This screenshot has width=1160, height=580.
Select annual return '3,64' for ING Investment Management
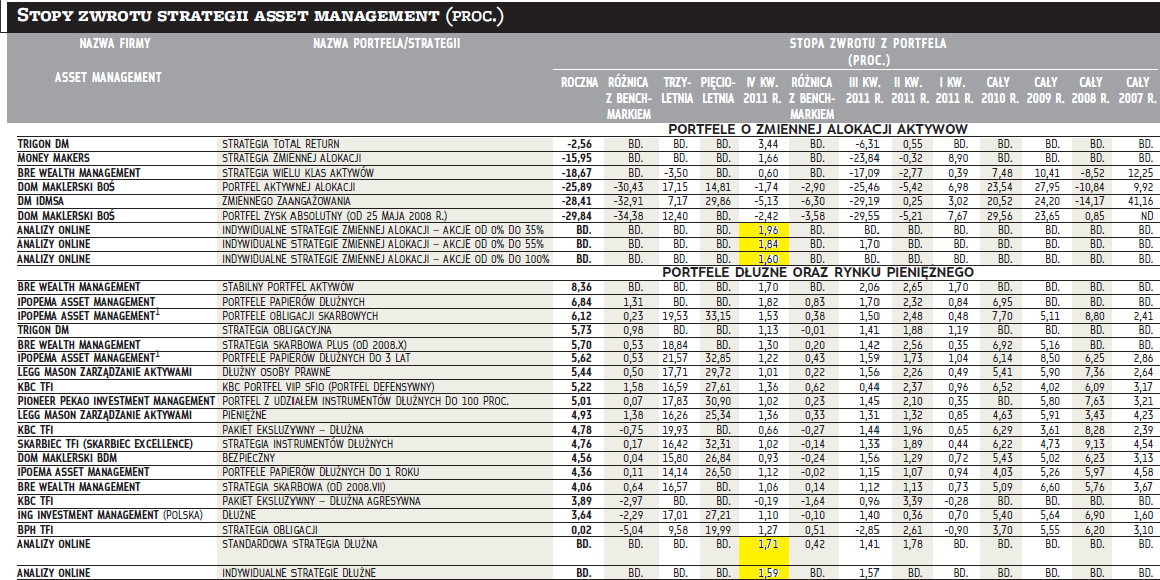[x=582, y=515]
